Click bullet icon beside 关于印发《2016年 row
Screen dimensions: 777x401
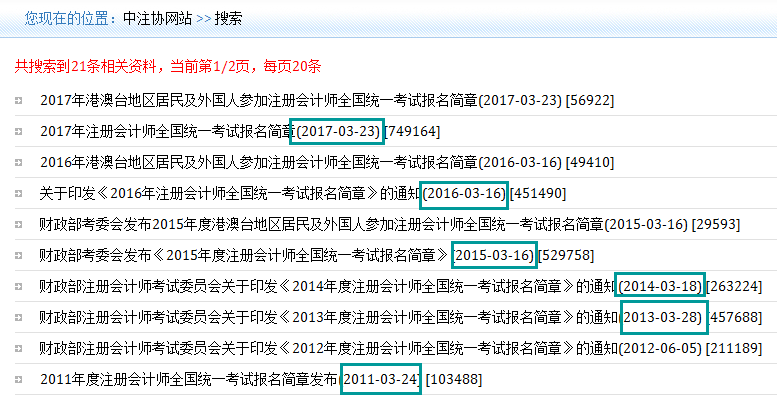click(19, 193)
